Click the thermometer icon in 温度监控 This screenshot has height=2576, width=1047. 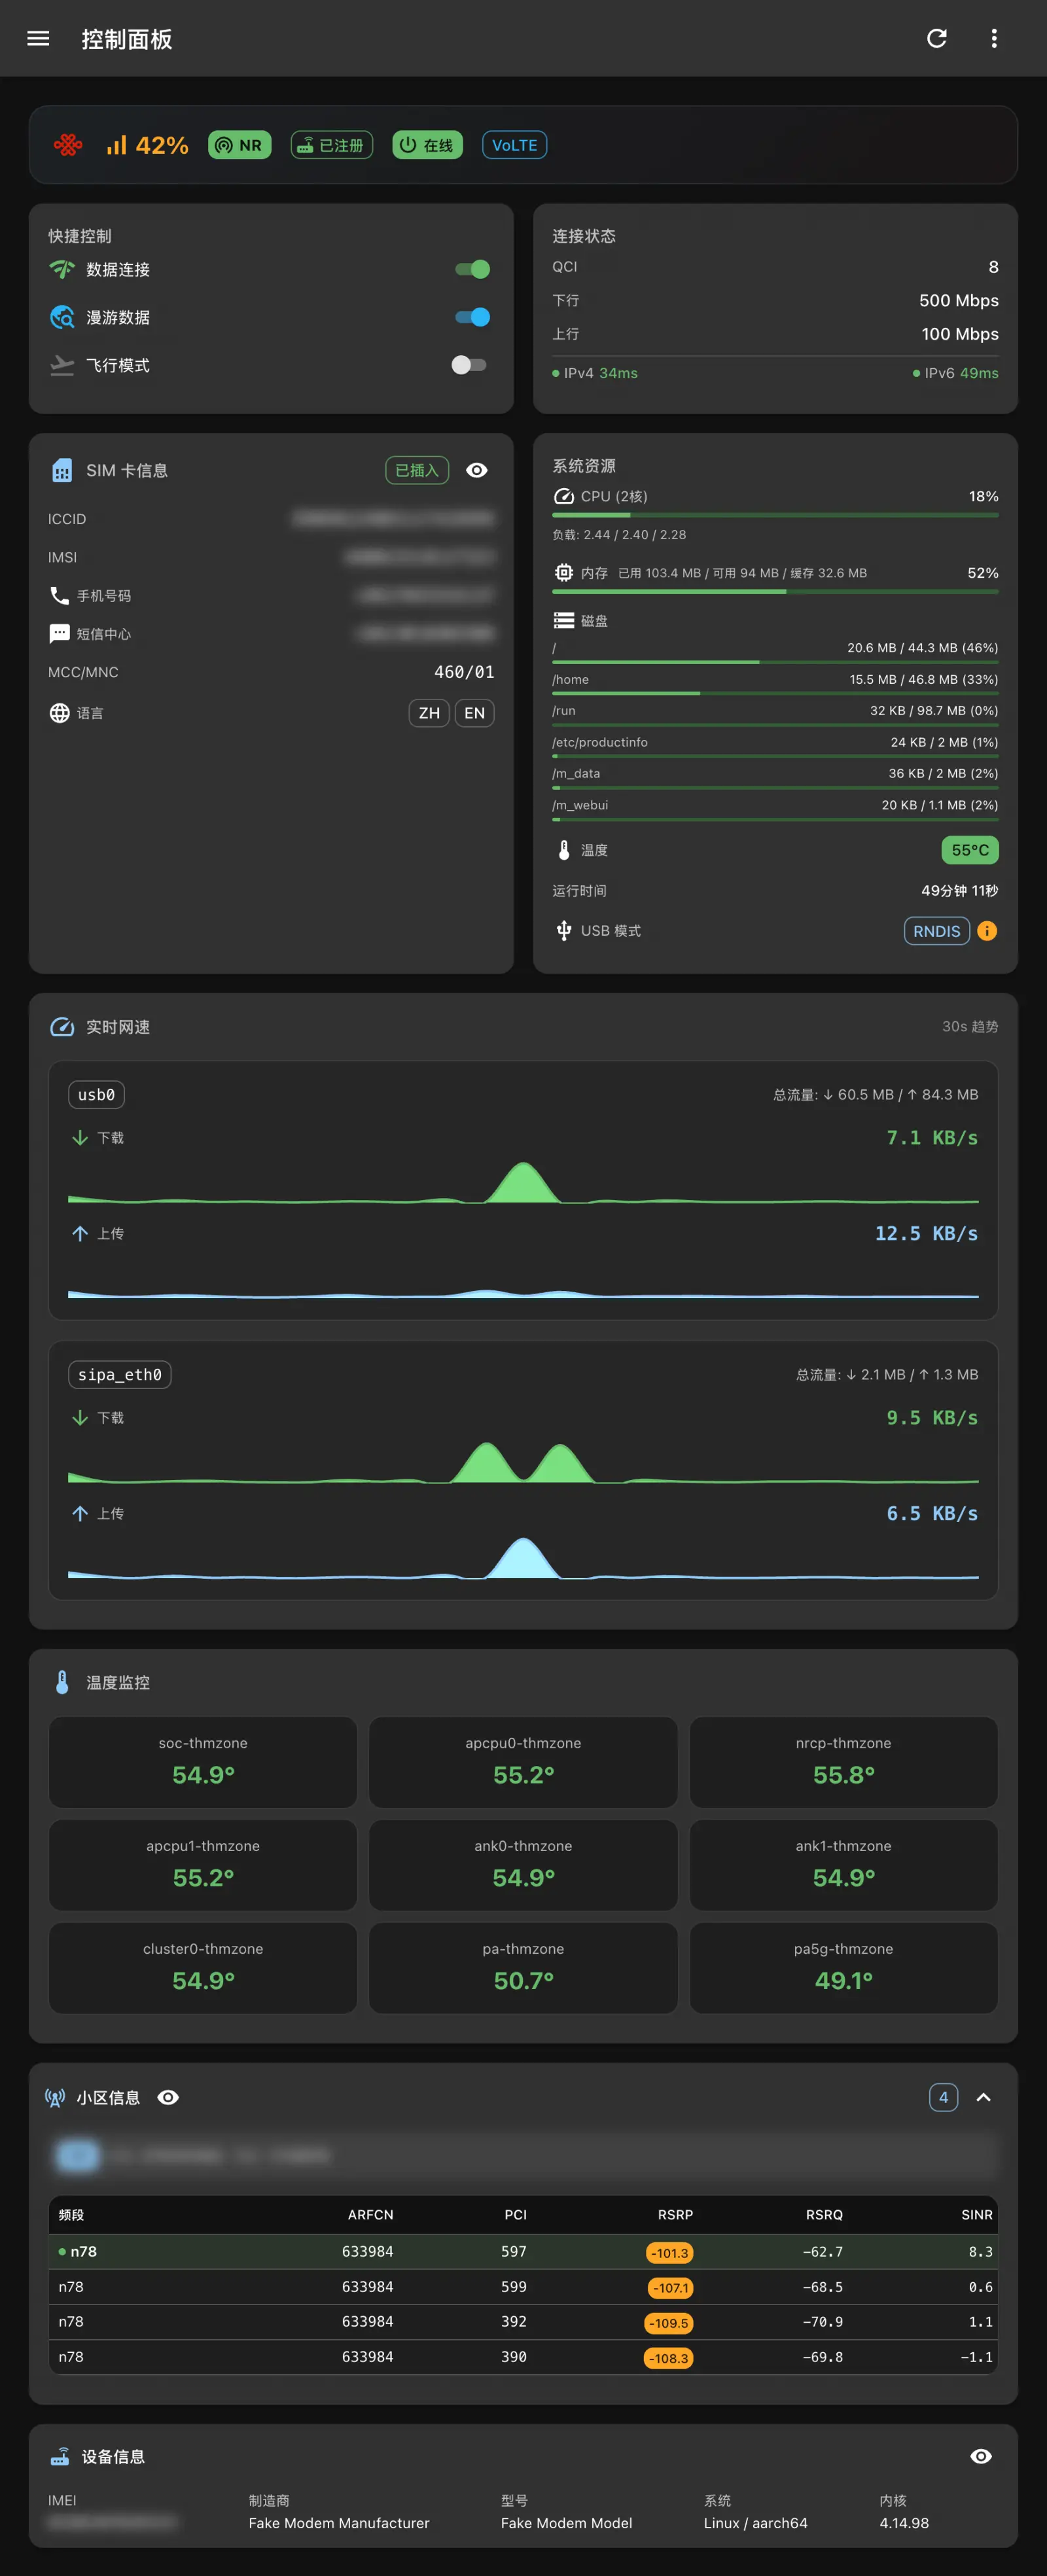(x=62, y=1682)
